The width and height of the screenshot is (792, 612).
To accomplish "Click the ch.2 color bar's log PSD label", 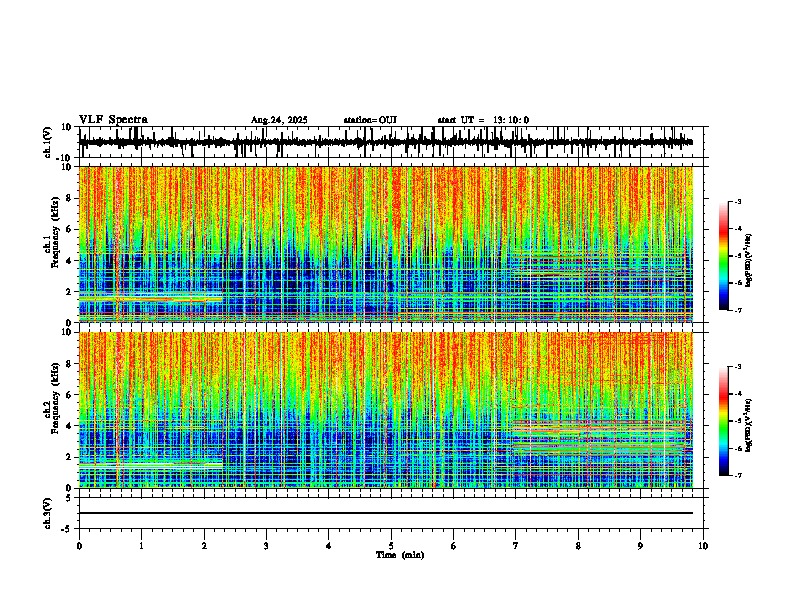I will 749,425.
